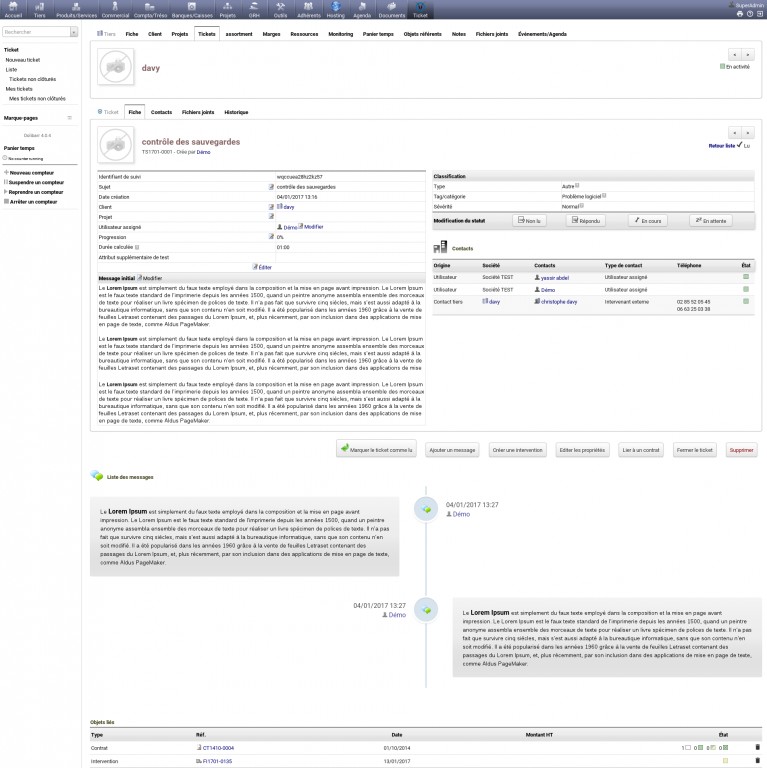Set ticket status to Répondu
The image size is (767, 768).
click(586, 221)
